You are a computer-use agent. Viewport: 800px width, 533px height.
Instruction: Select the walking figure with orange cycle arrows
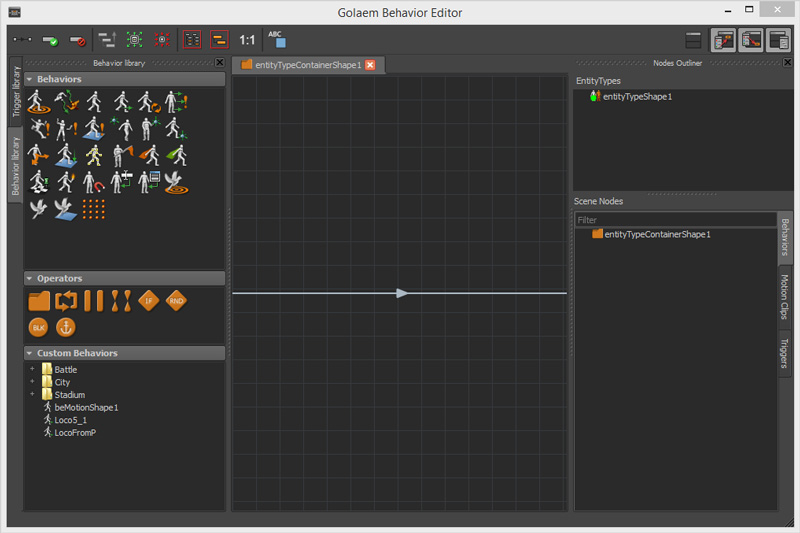click(x=149, y=101)
